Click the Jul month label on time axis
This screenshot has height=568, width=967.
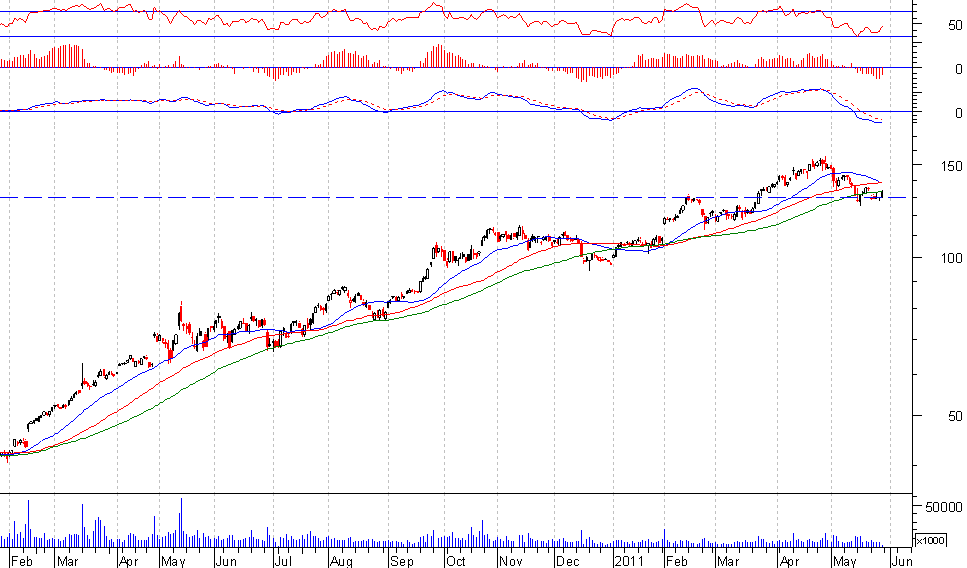(282, 561)
